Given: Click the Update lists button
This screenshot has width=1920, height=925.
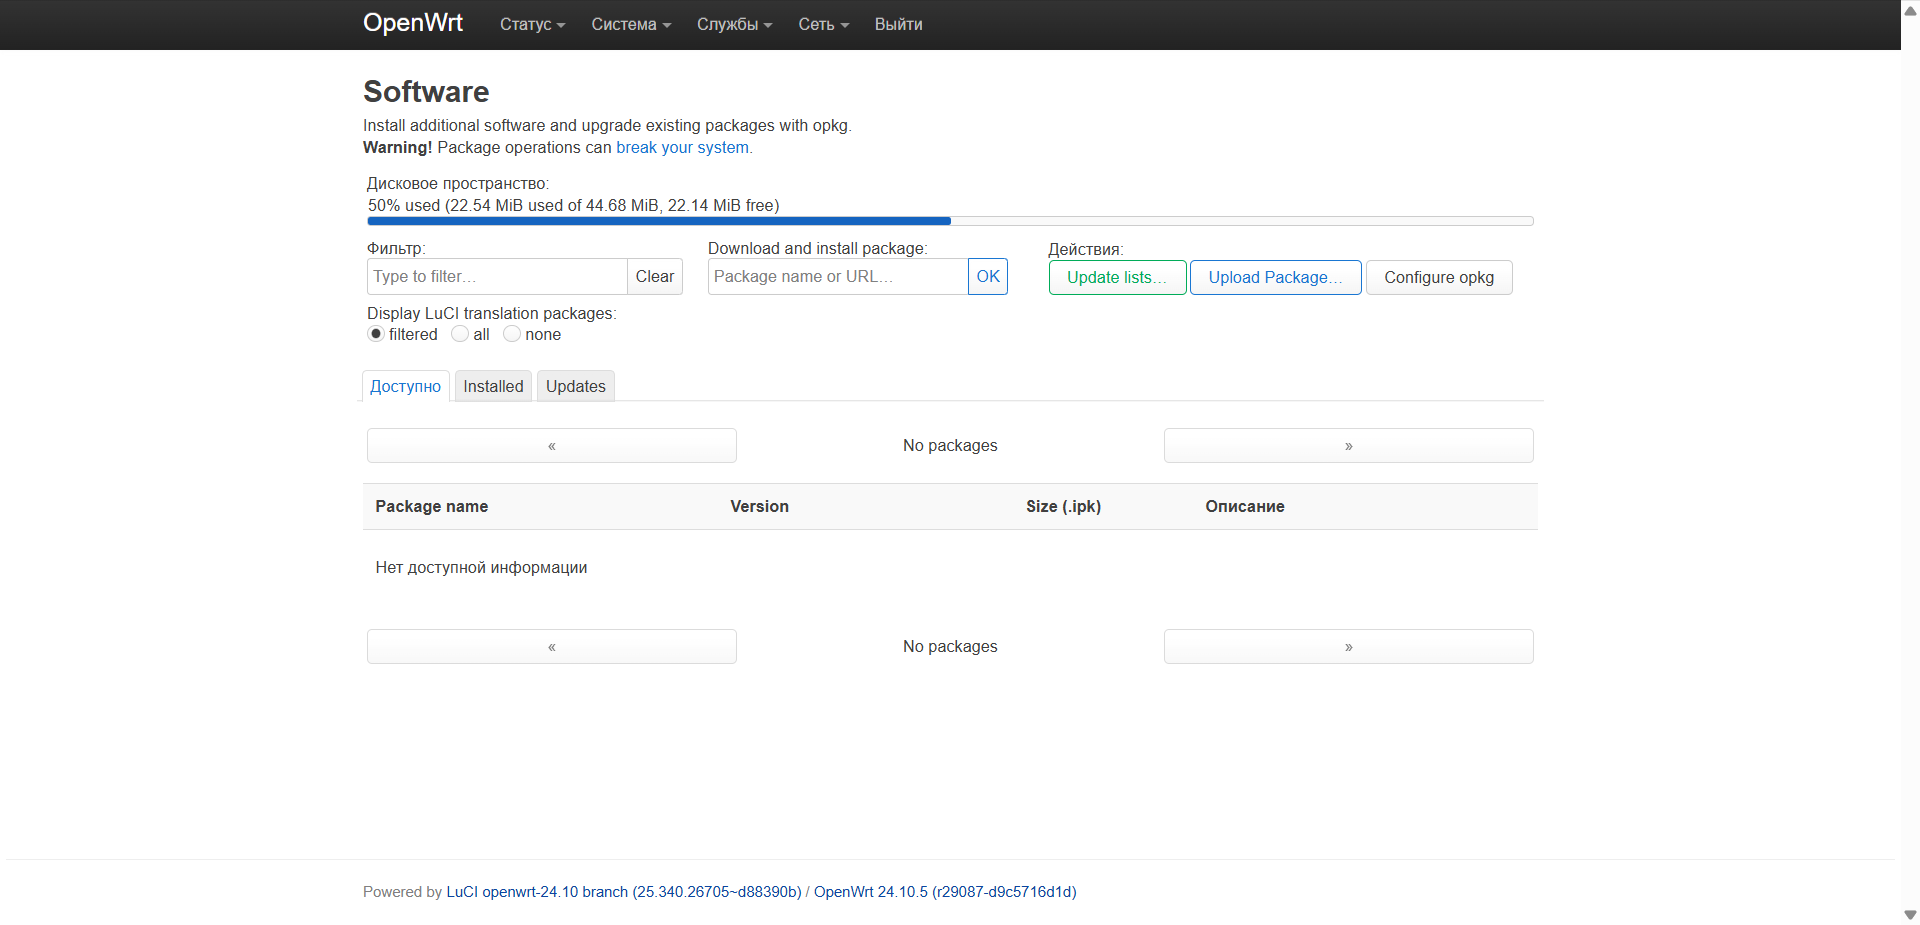Looking at the screenshot, I should pyautogui.click(x=1117, y=277).
